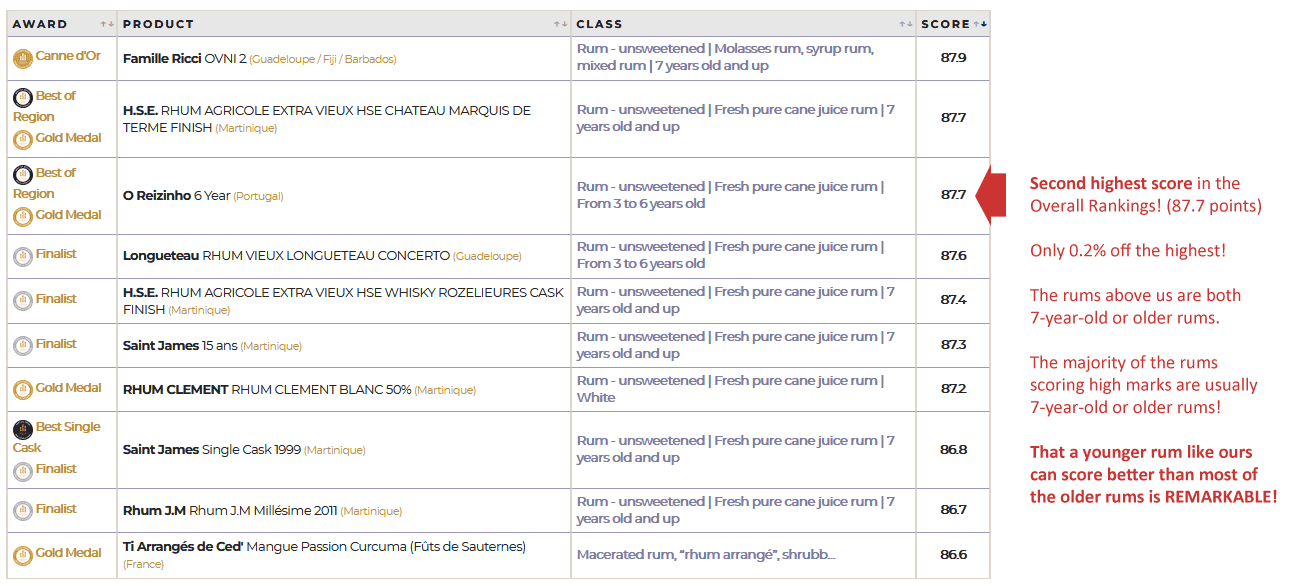Click the score 87.6

pyautogui.click(x=953, y=256)
